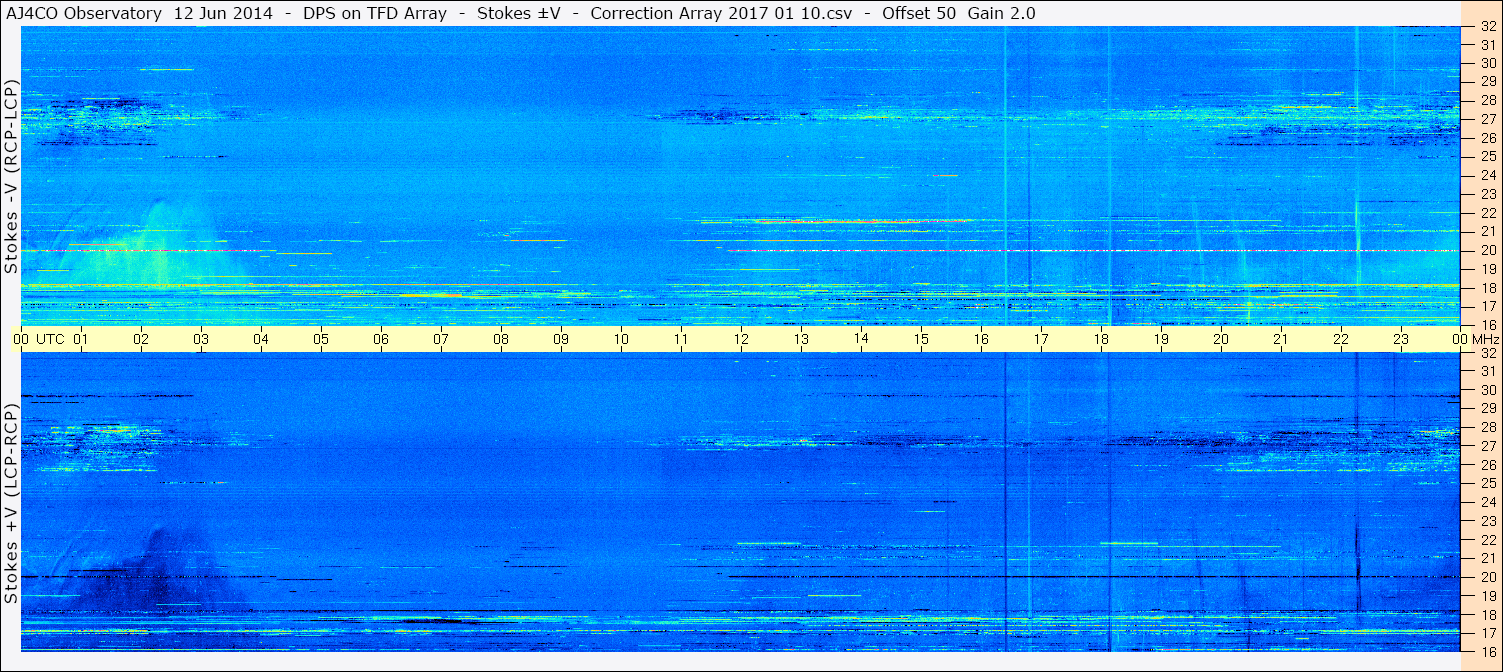1503x672 pixels.
Task: Select the 22 hour time marker
Action: pos(1341,339)
